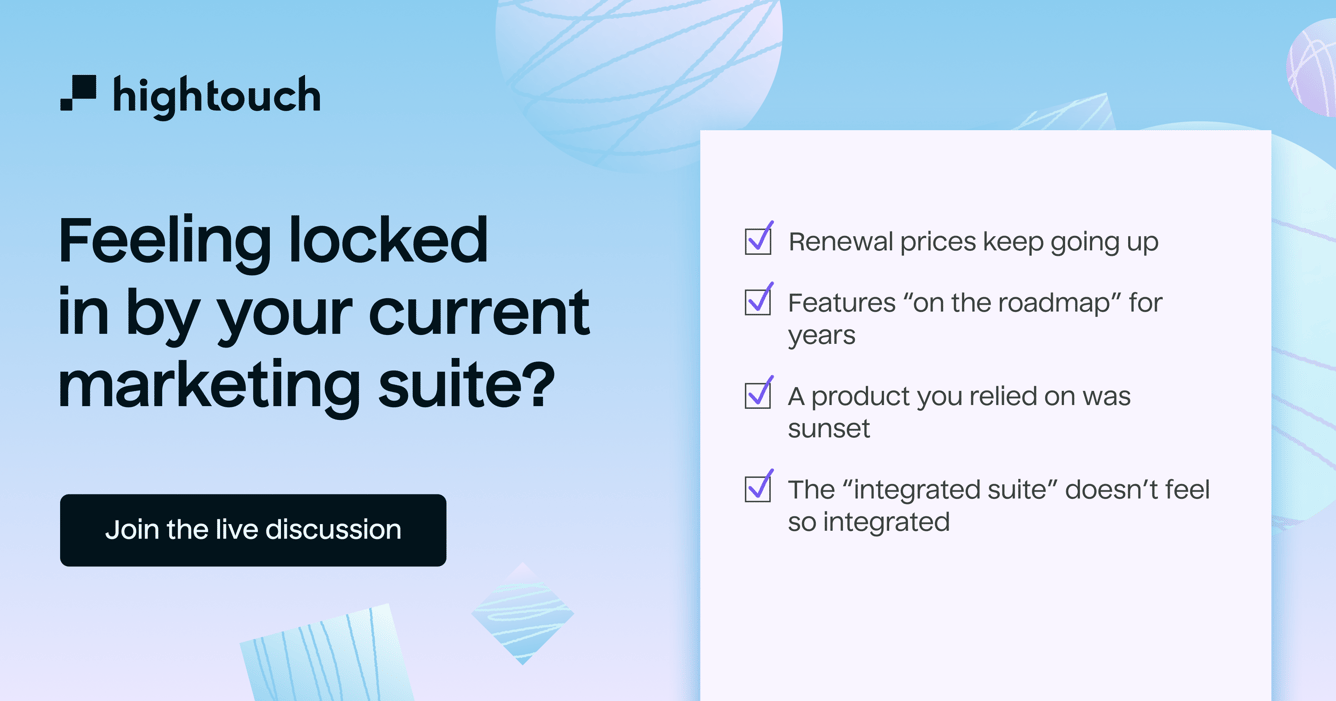1336x701 pixels.
Task: Click the Feeling locked in headline text
Action: (324, 313)
